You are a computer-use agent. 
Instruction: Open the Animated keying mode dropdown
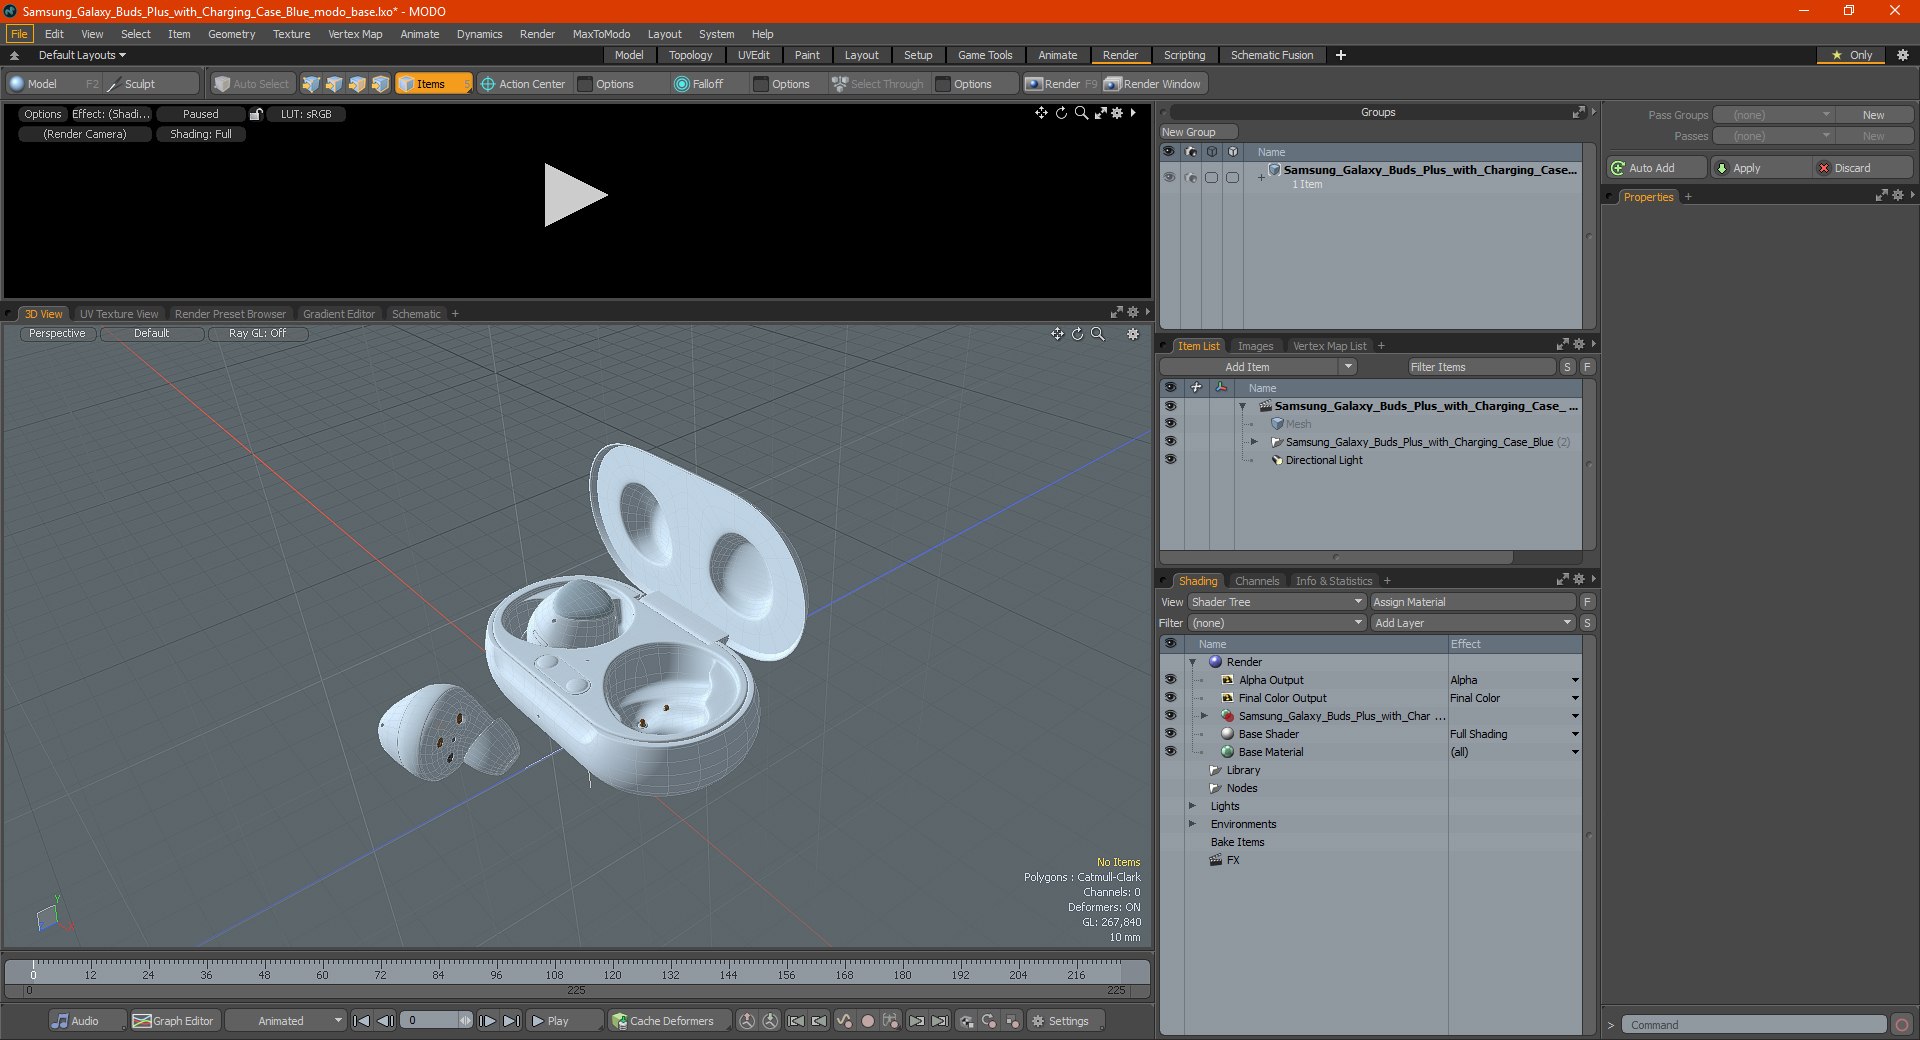tap(286, 1021)
